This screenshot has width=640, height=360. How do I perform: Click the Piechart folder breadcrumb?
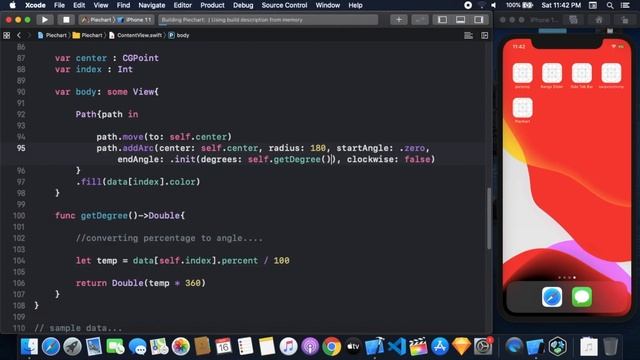click(87, 36)
